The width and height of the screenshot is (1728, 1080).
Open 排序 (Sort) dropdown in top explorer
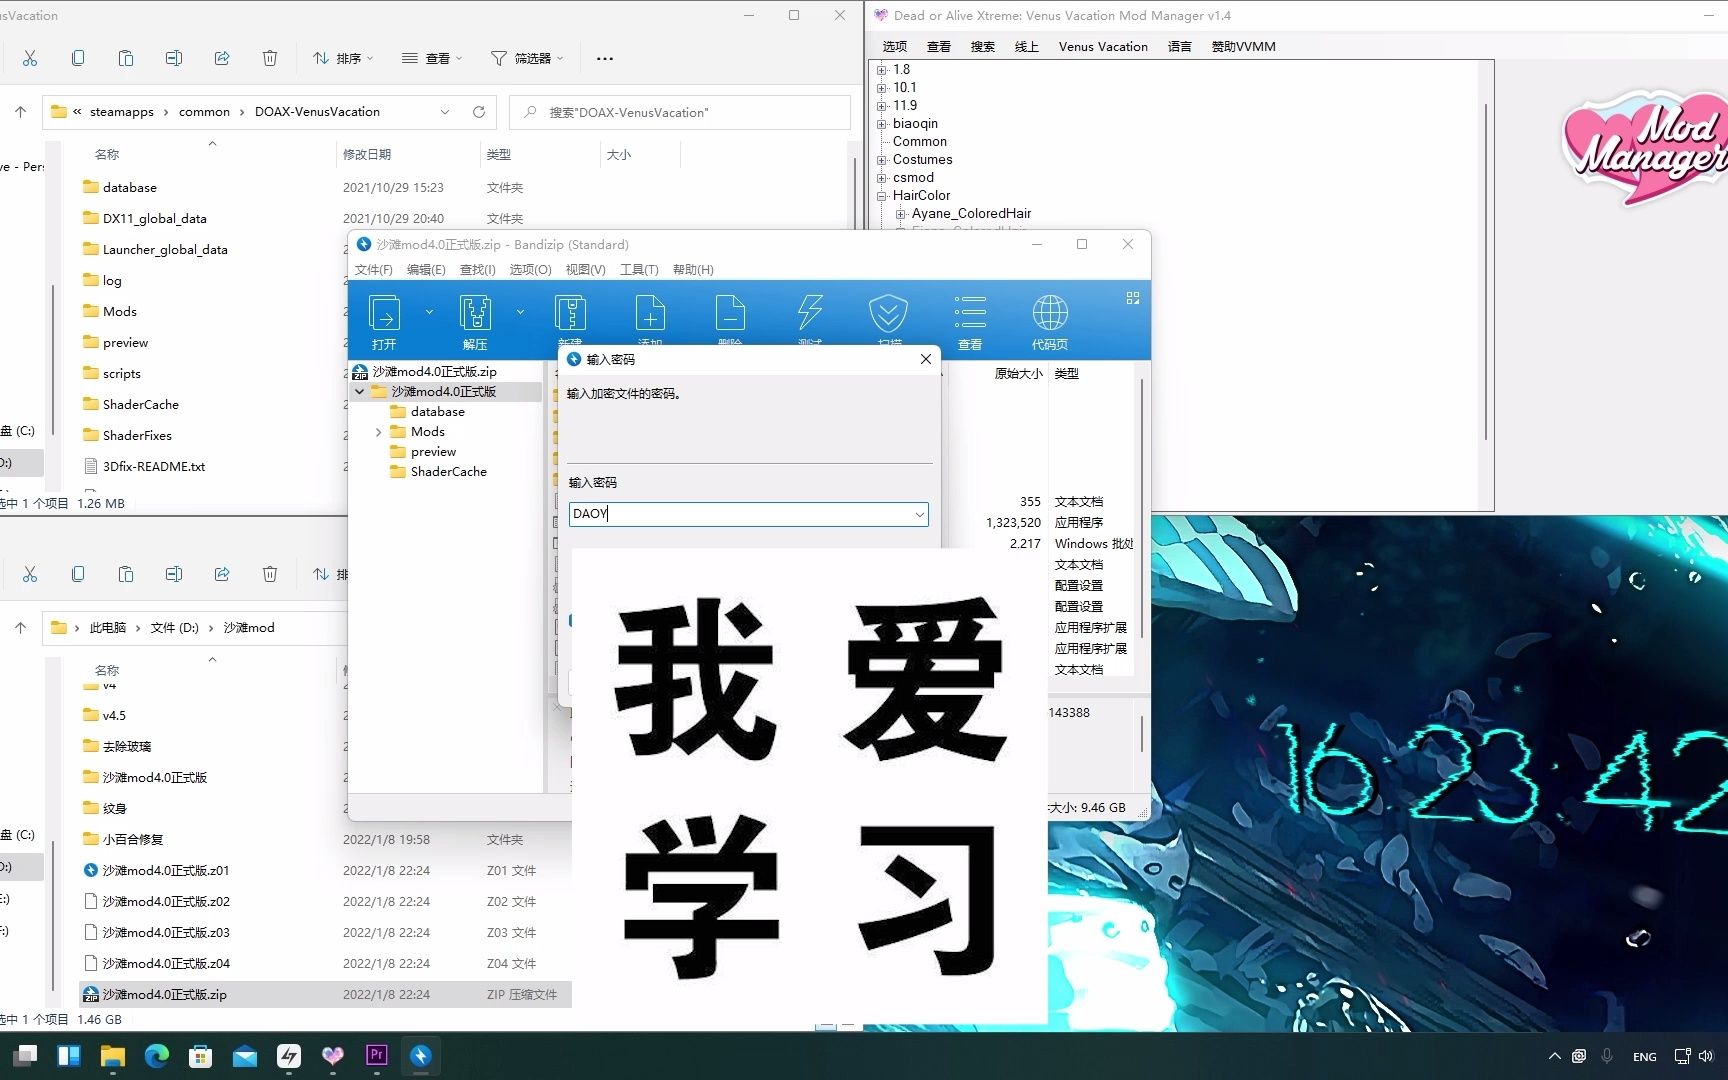tap(343, 58)
